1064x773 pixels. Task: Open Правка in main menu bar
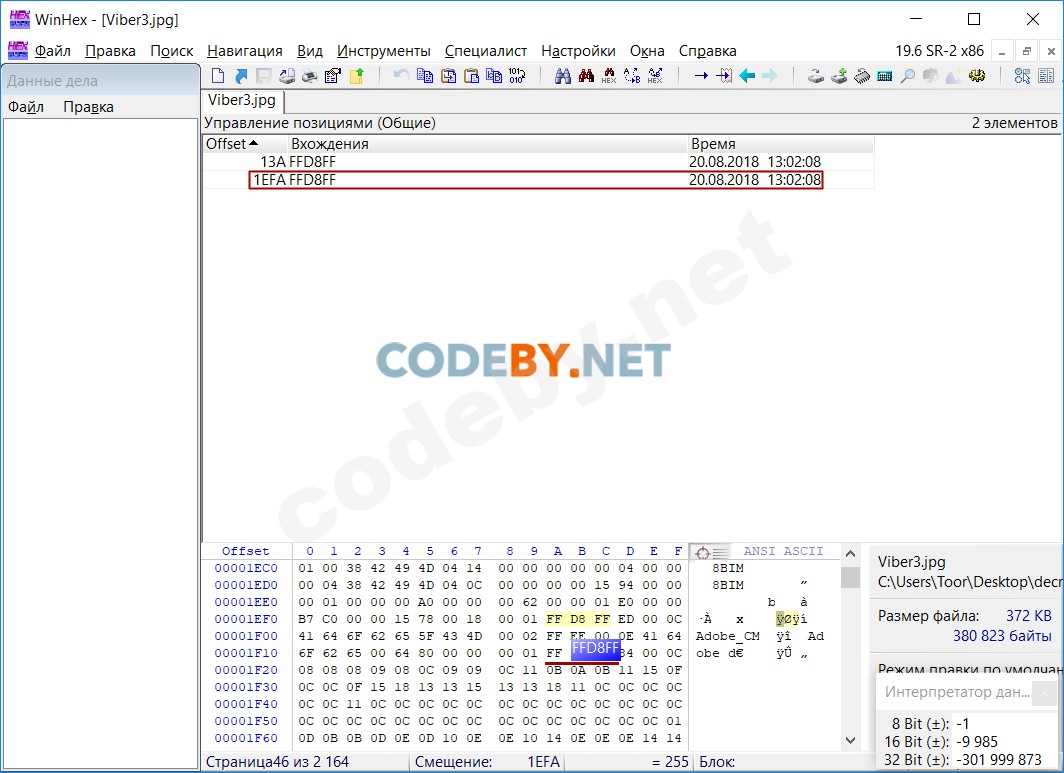[111, 51]
